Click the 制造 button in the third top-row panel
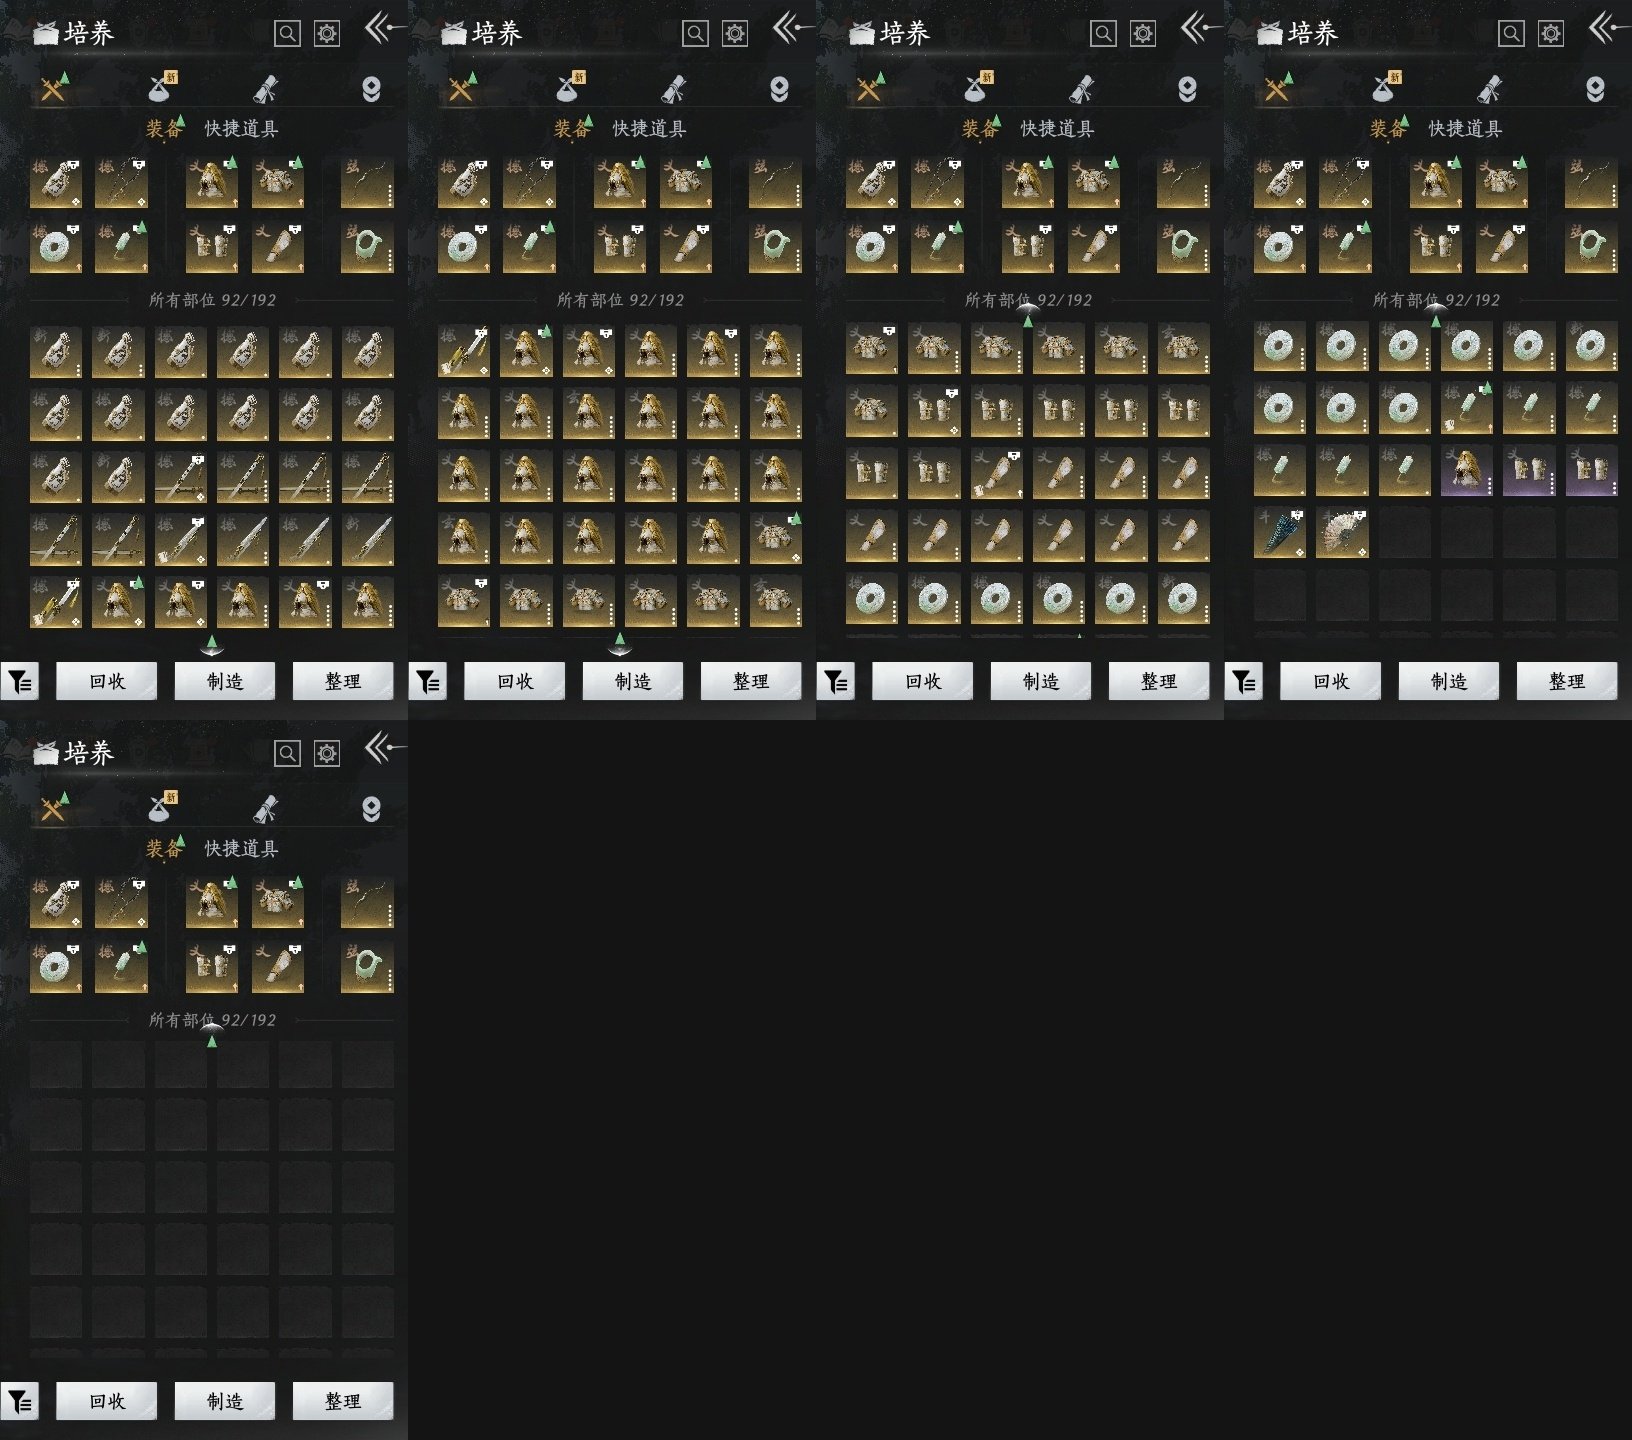 point(1041,681)
